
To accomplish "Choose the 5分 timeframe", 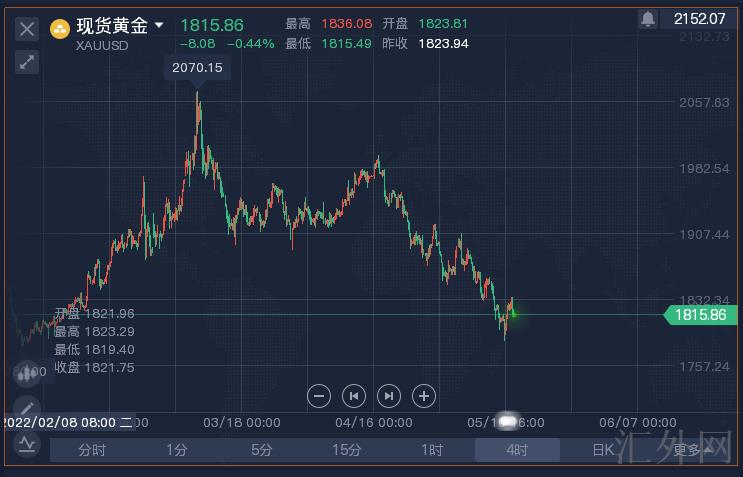I will 262,450.
